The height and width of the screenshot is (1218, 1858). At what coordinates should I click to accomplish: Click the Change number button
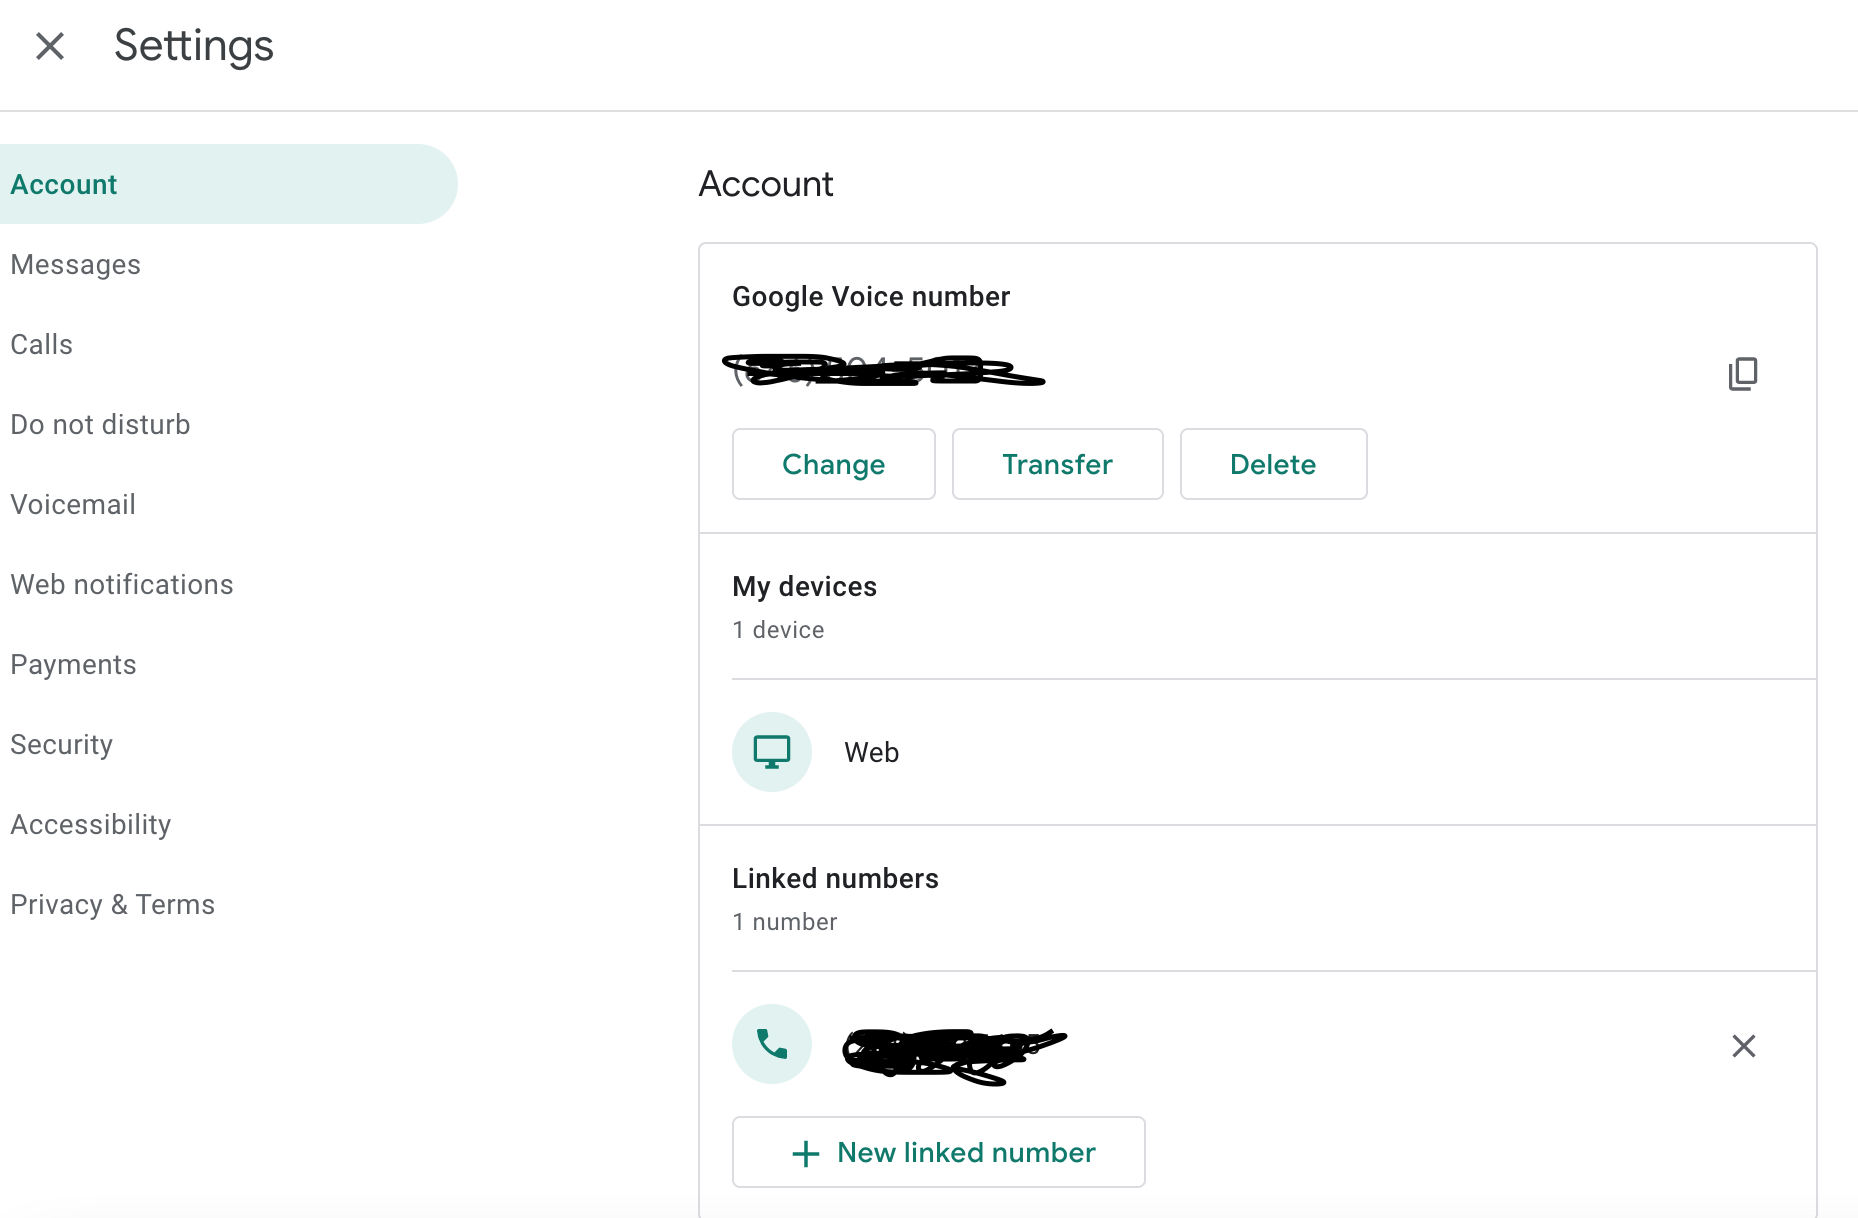pos(834,464)
